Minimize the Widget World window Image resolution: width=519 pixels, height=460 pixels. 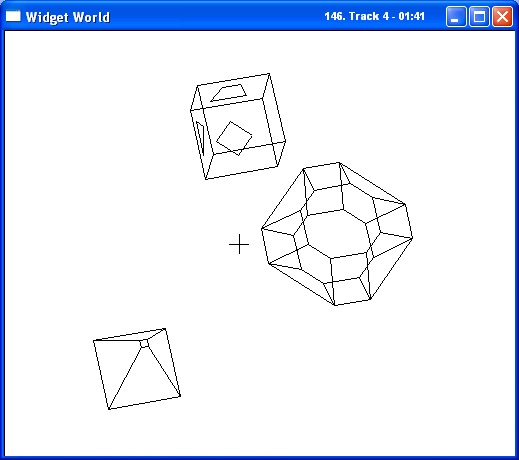(456, 16)
